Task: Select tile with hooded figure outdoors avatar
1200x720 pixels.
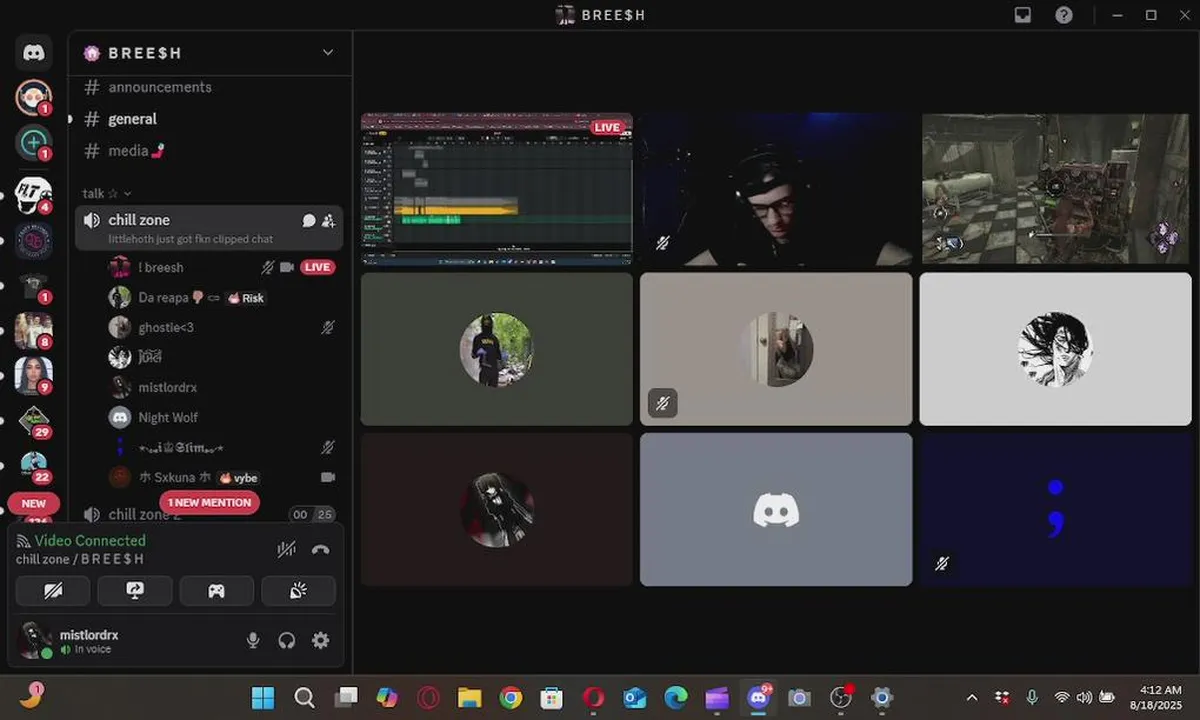Action: pyautogui.click(x=497, y=349)
